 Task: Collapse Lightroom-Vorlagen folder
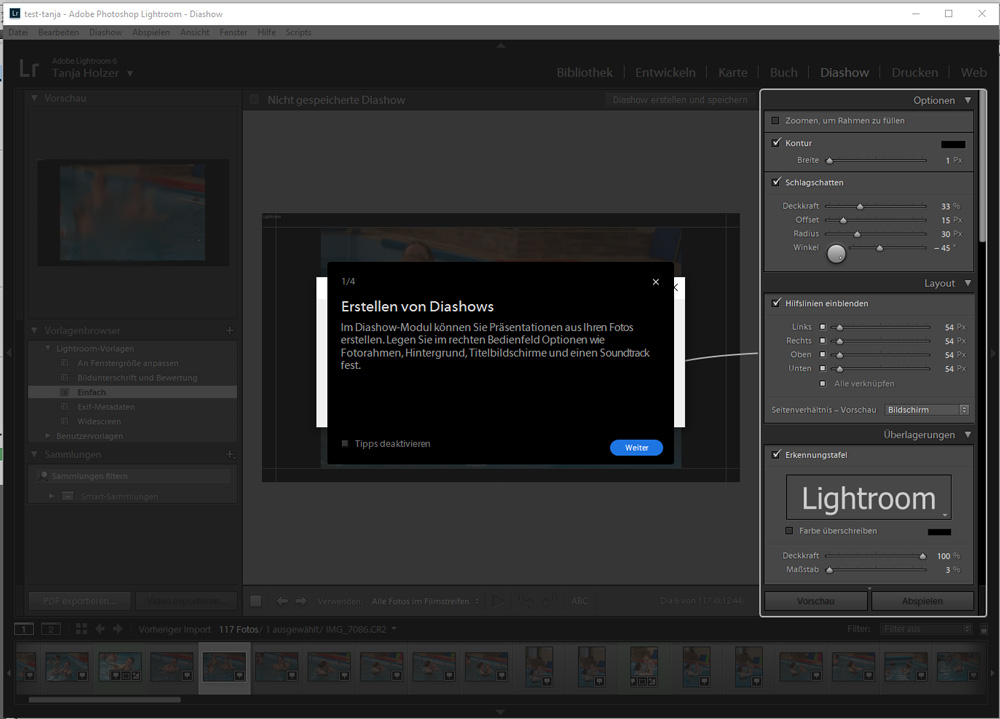pyautogui.click(x=48, y=348)
